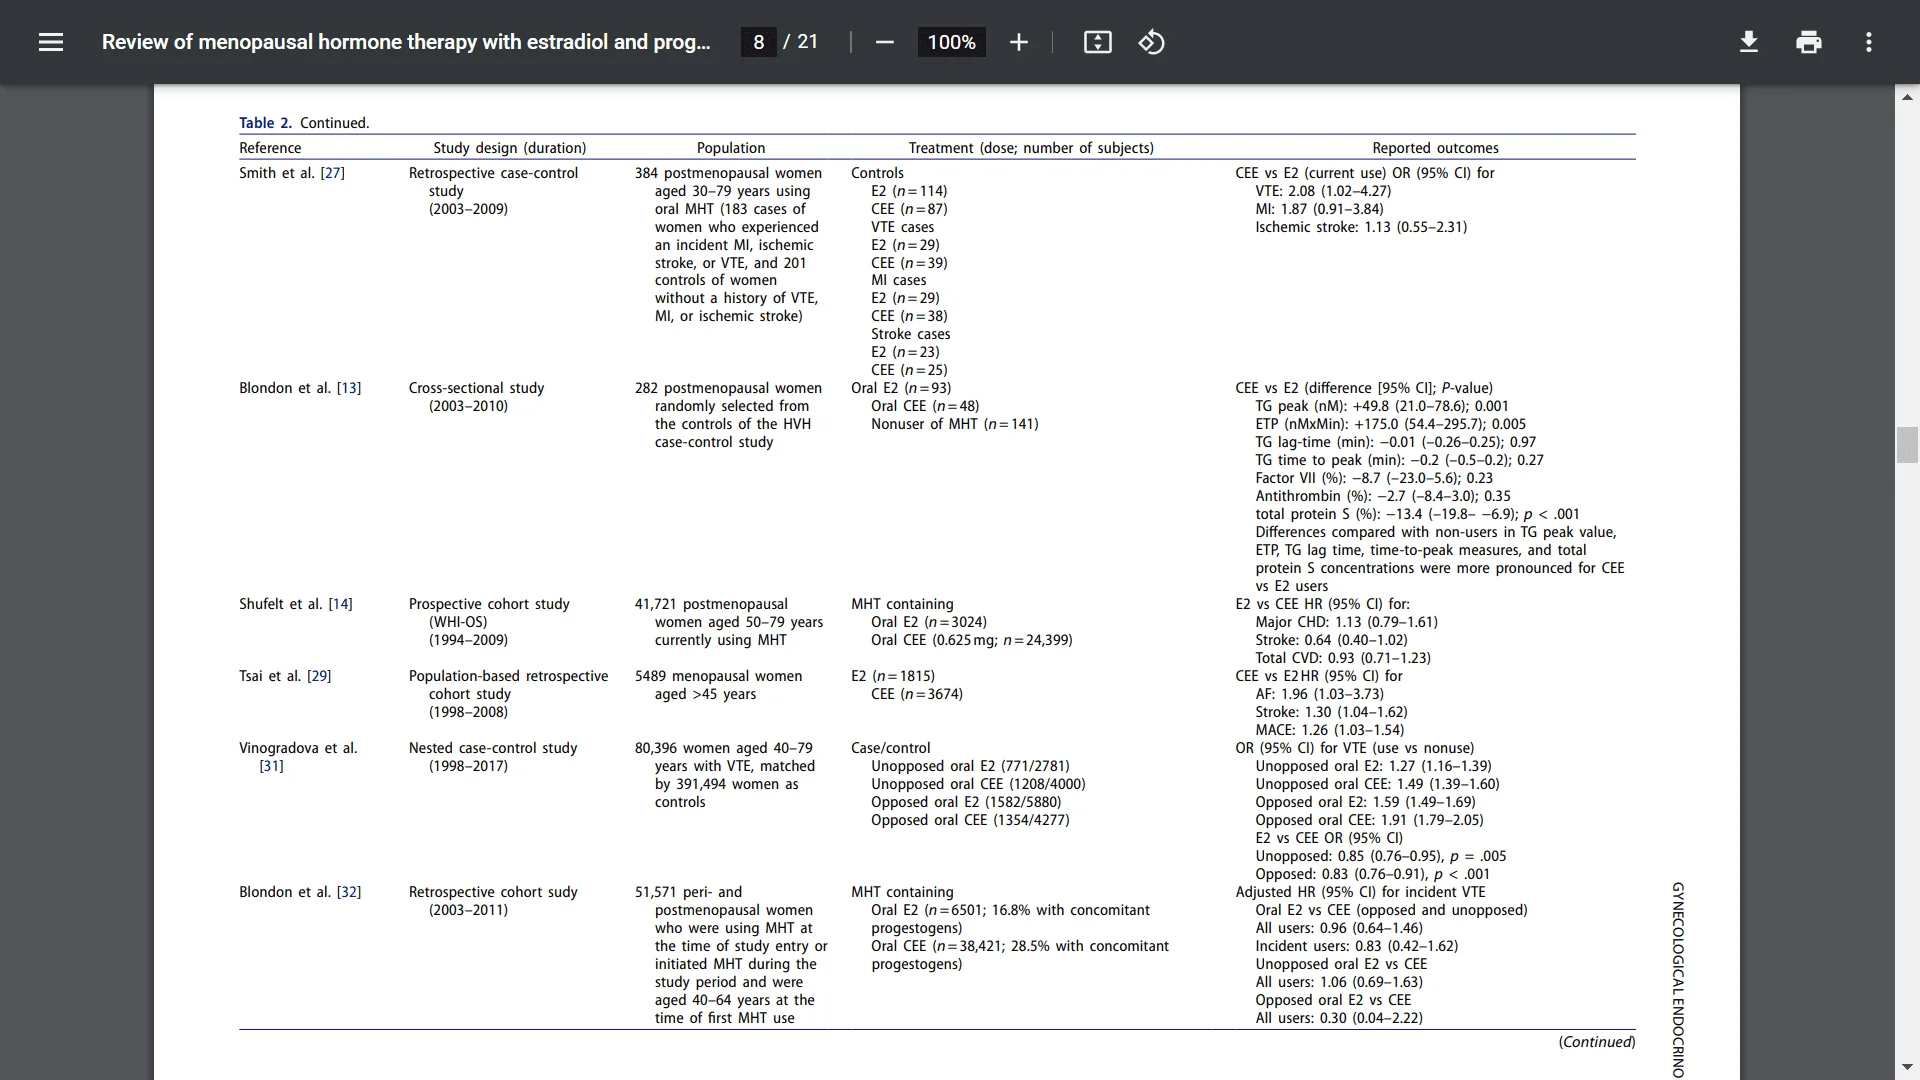The width and height of the screenshot is (1920, 1080).
Task: Click 'Retrospective case-control' study design text
Action: point(493,173)
